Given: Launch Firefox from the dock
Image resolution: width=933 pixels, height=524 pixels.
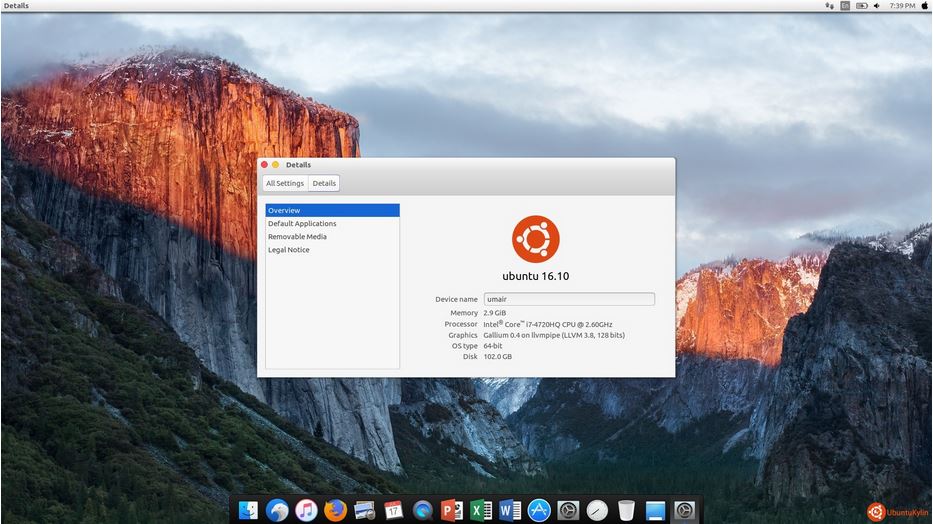Looking at the screenshot, I should tap(336, 510).
